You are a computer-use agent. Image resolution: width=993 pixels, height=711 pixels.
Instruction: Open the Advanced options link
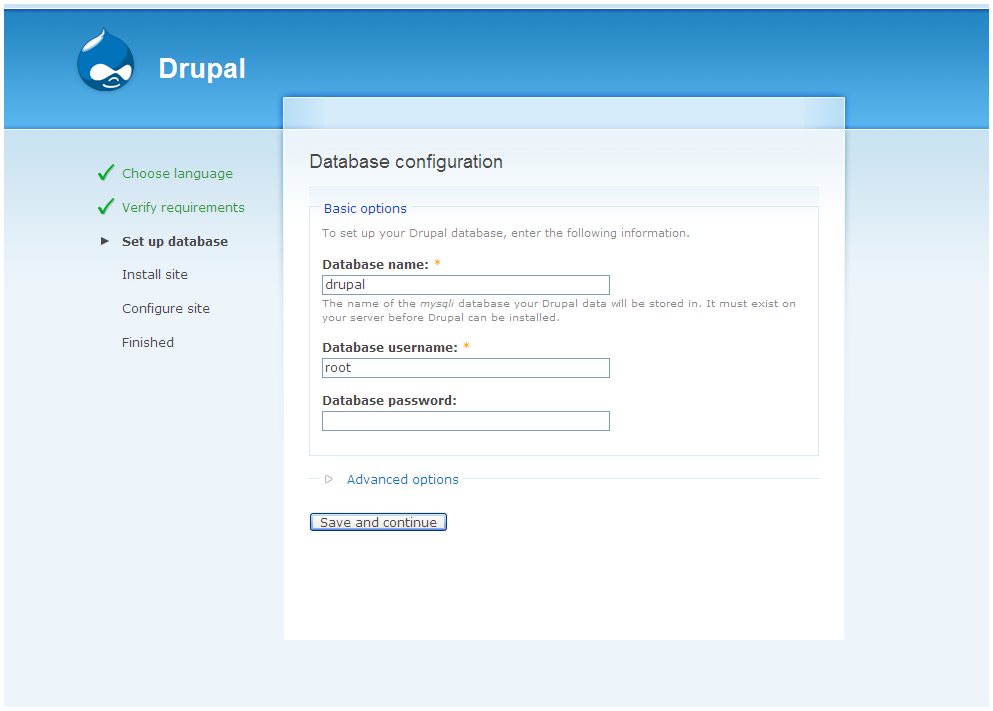(403, 480)
